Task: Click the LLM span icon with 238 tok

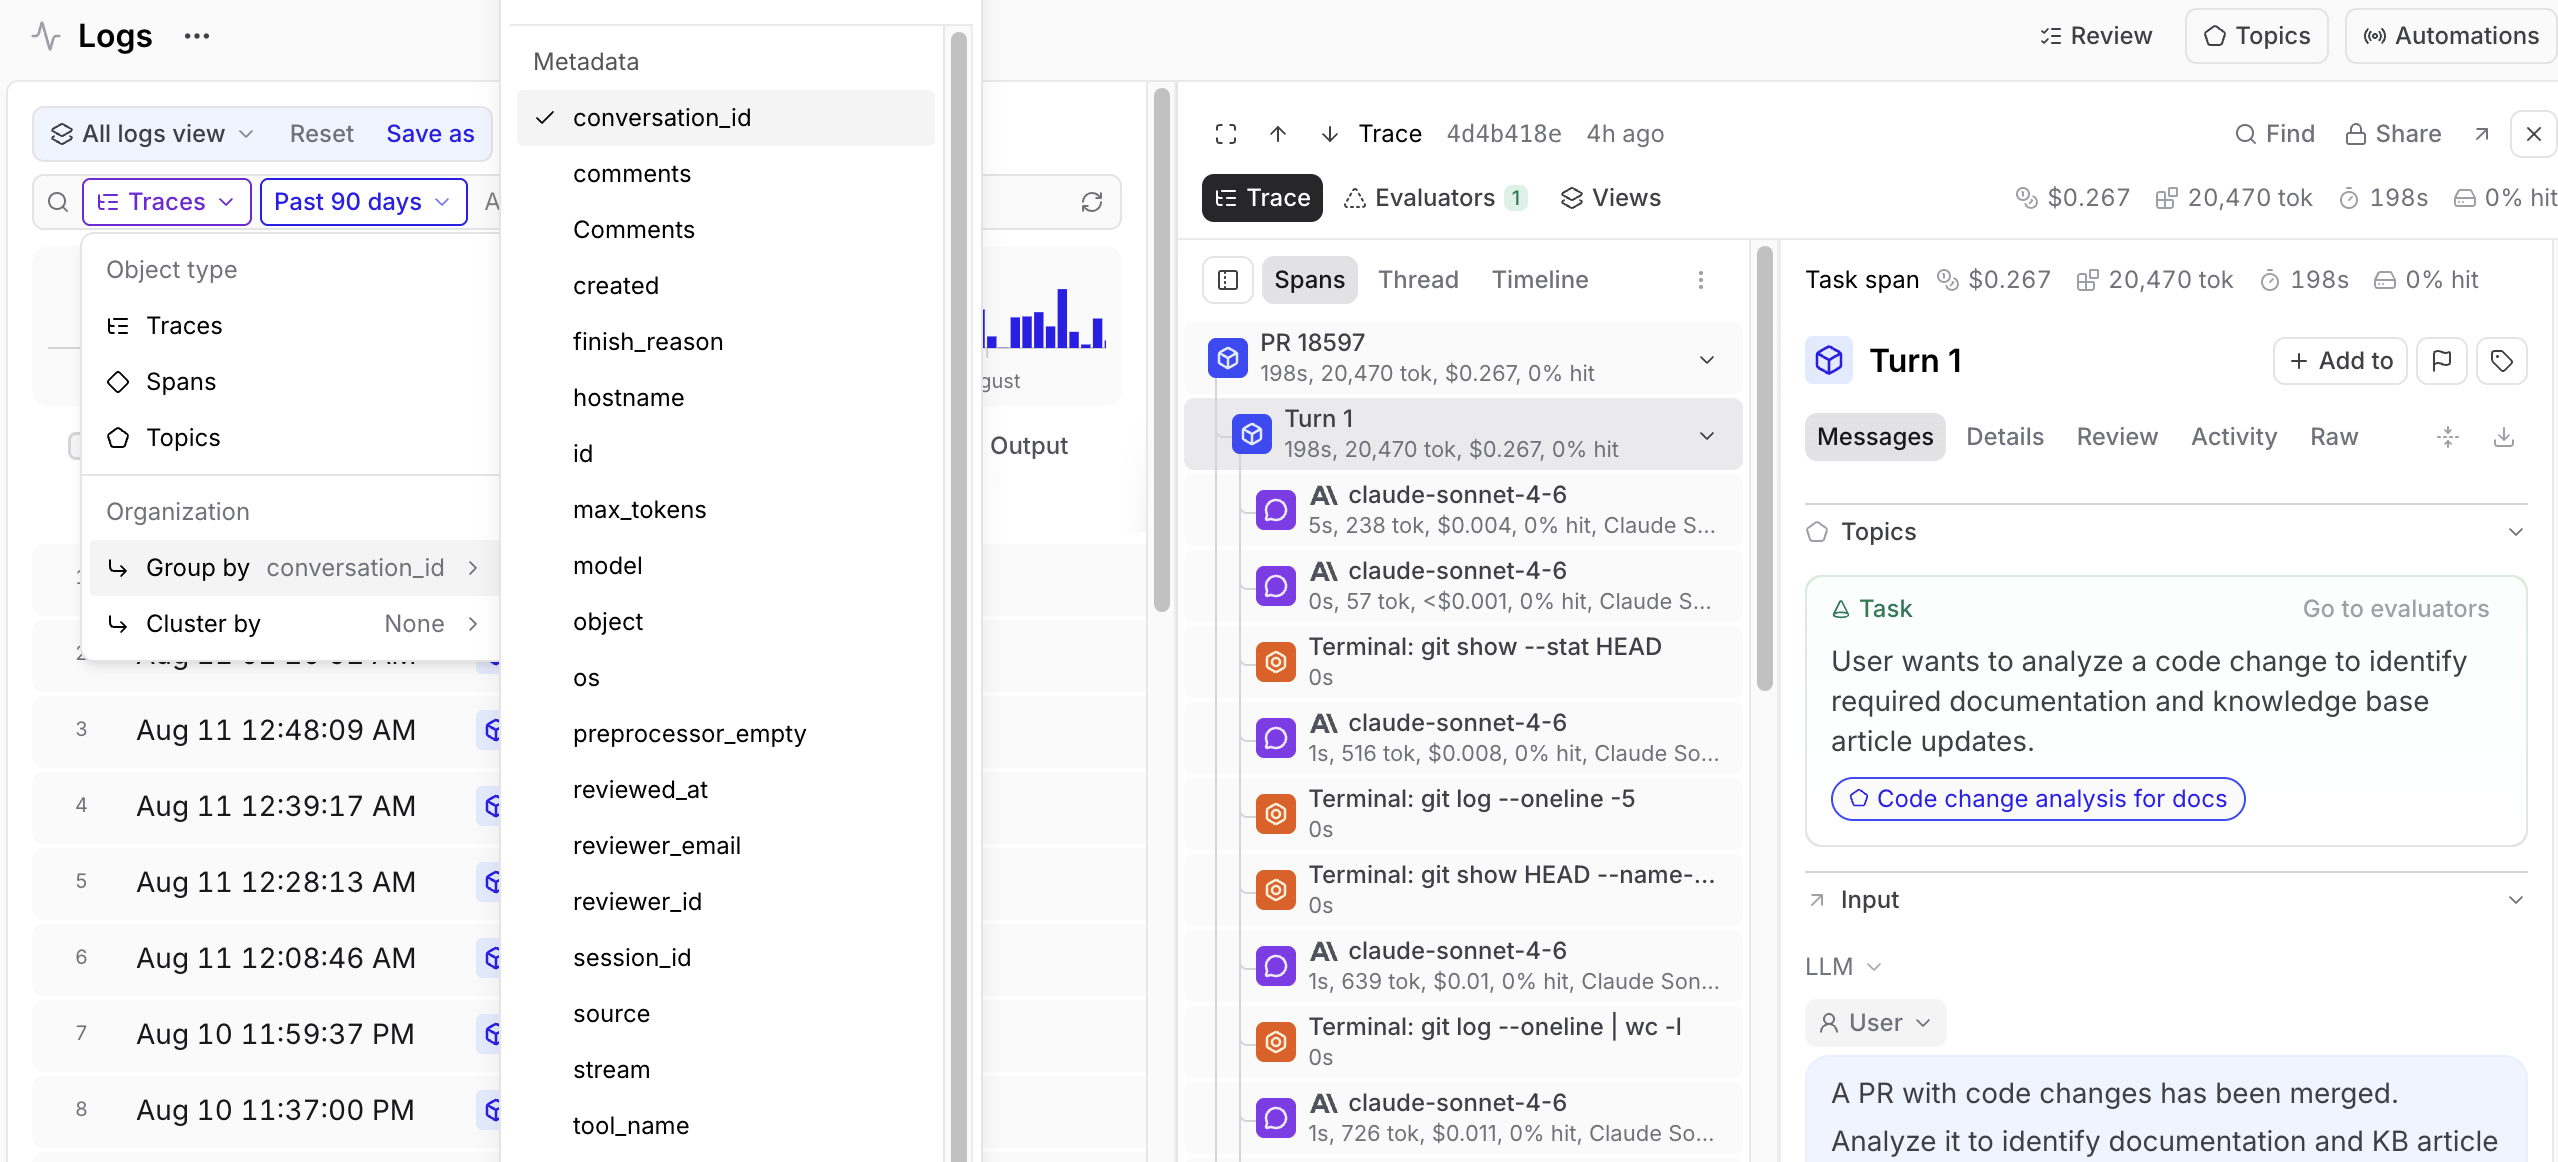Action: 1275,510
